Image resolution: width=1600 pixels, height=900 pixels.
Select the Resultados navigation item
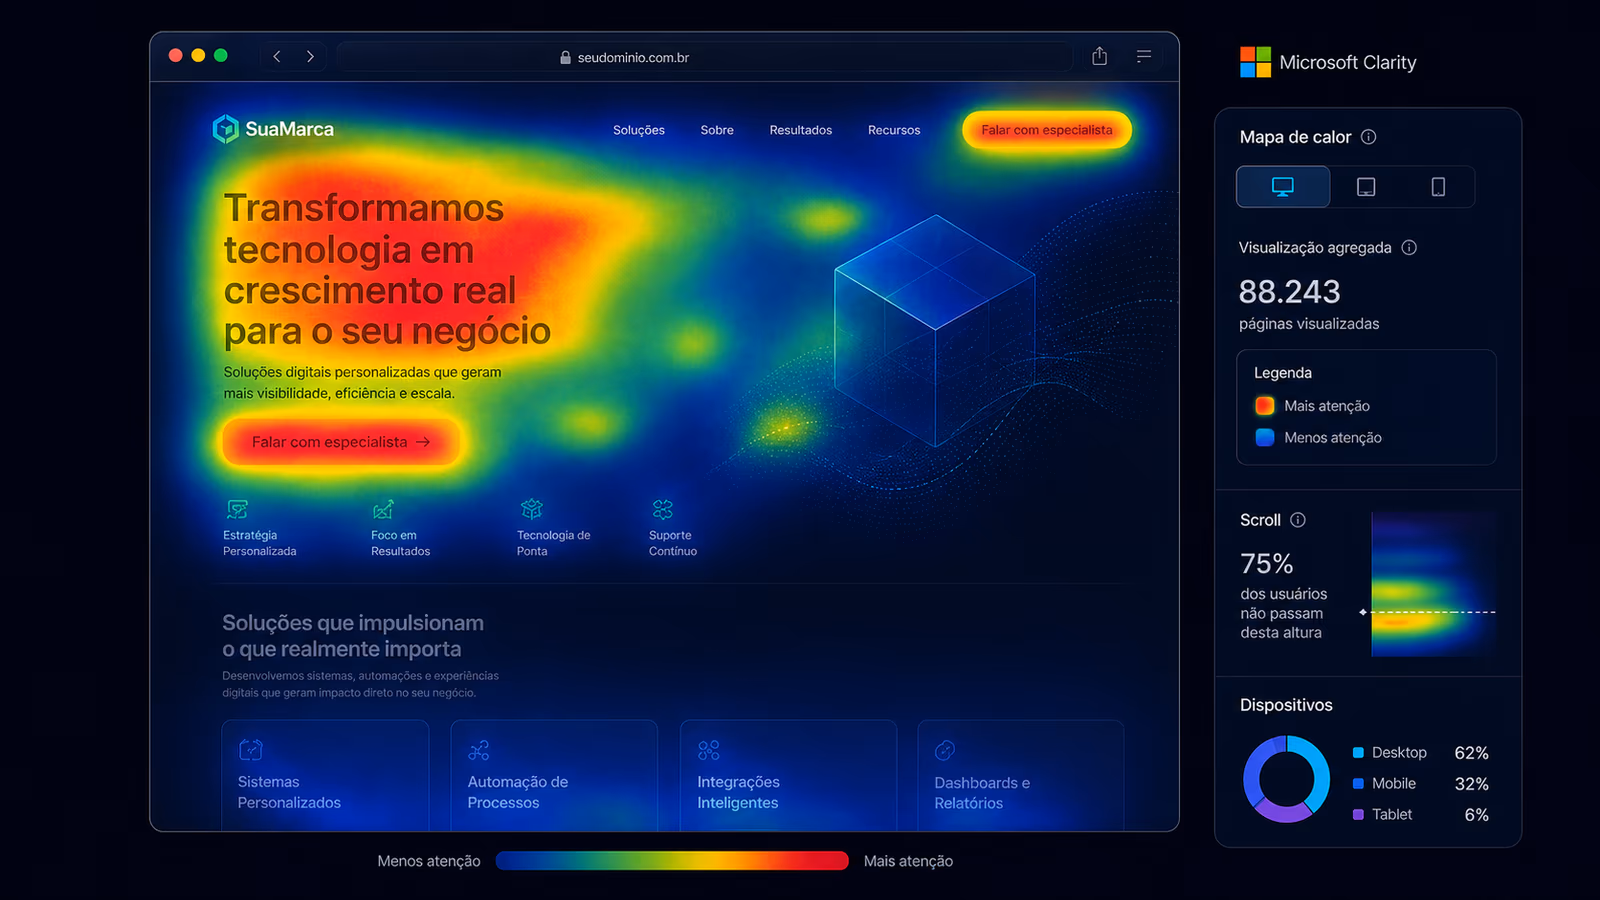pyautogui.click(x=800, y=130)
